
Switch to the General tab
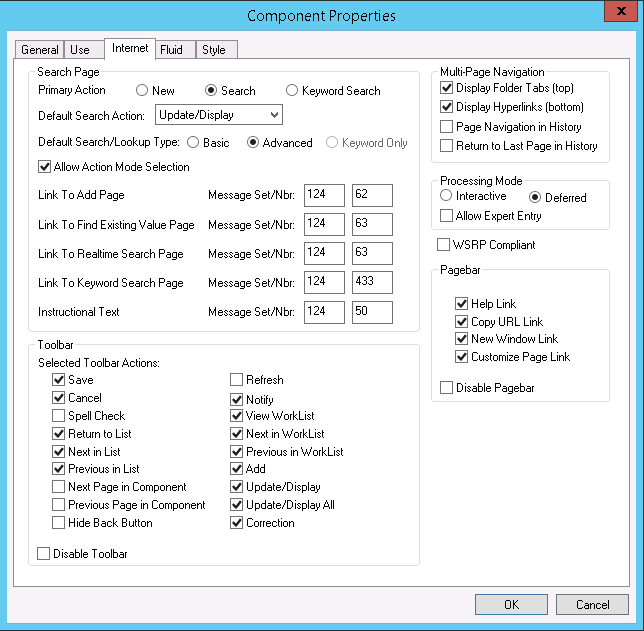39,50
